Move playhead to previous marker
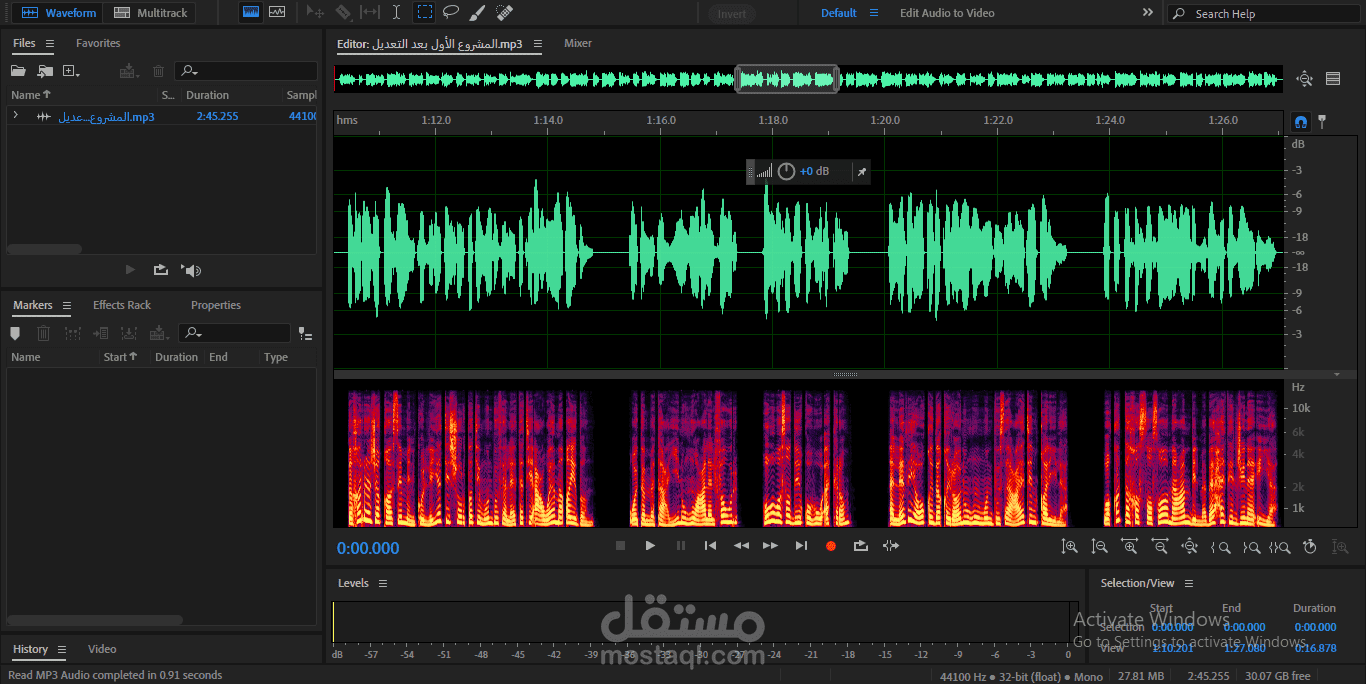 (710, 546)
